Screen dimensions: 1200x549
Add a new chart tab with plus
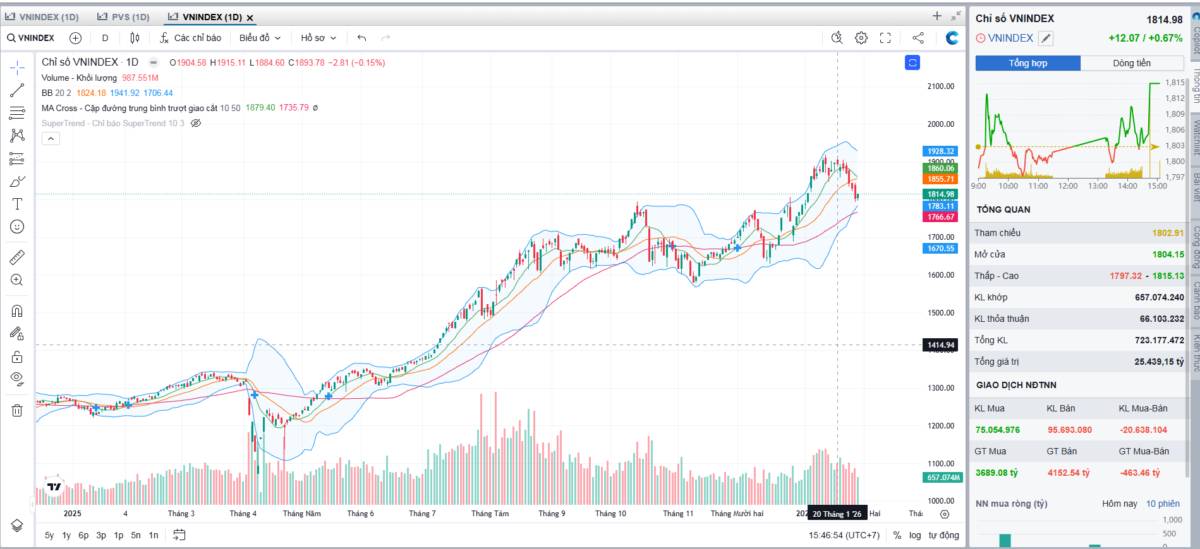click(x=937, y=16)
